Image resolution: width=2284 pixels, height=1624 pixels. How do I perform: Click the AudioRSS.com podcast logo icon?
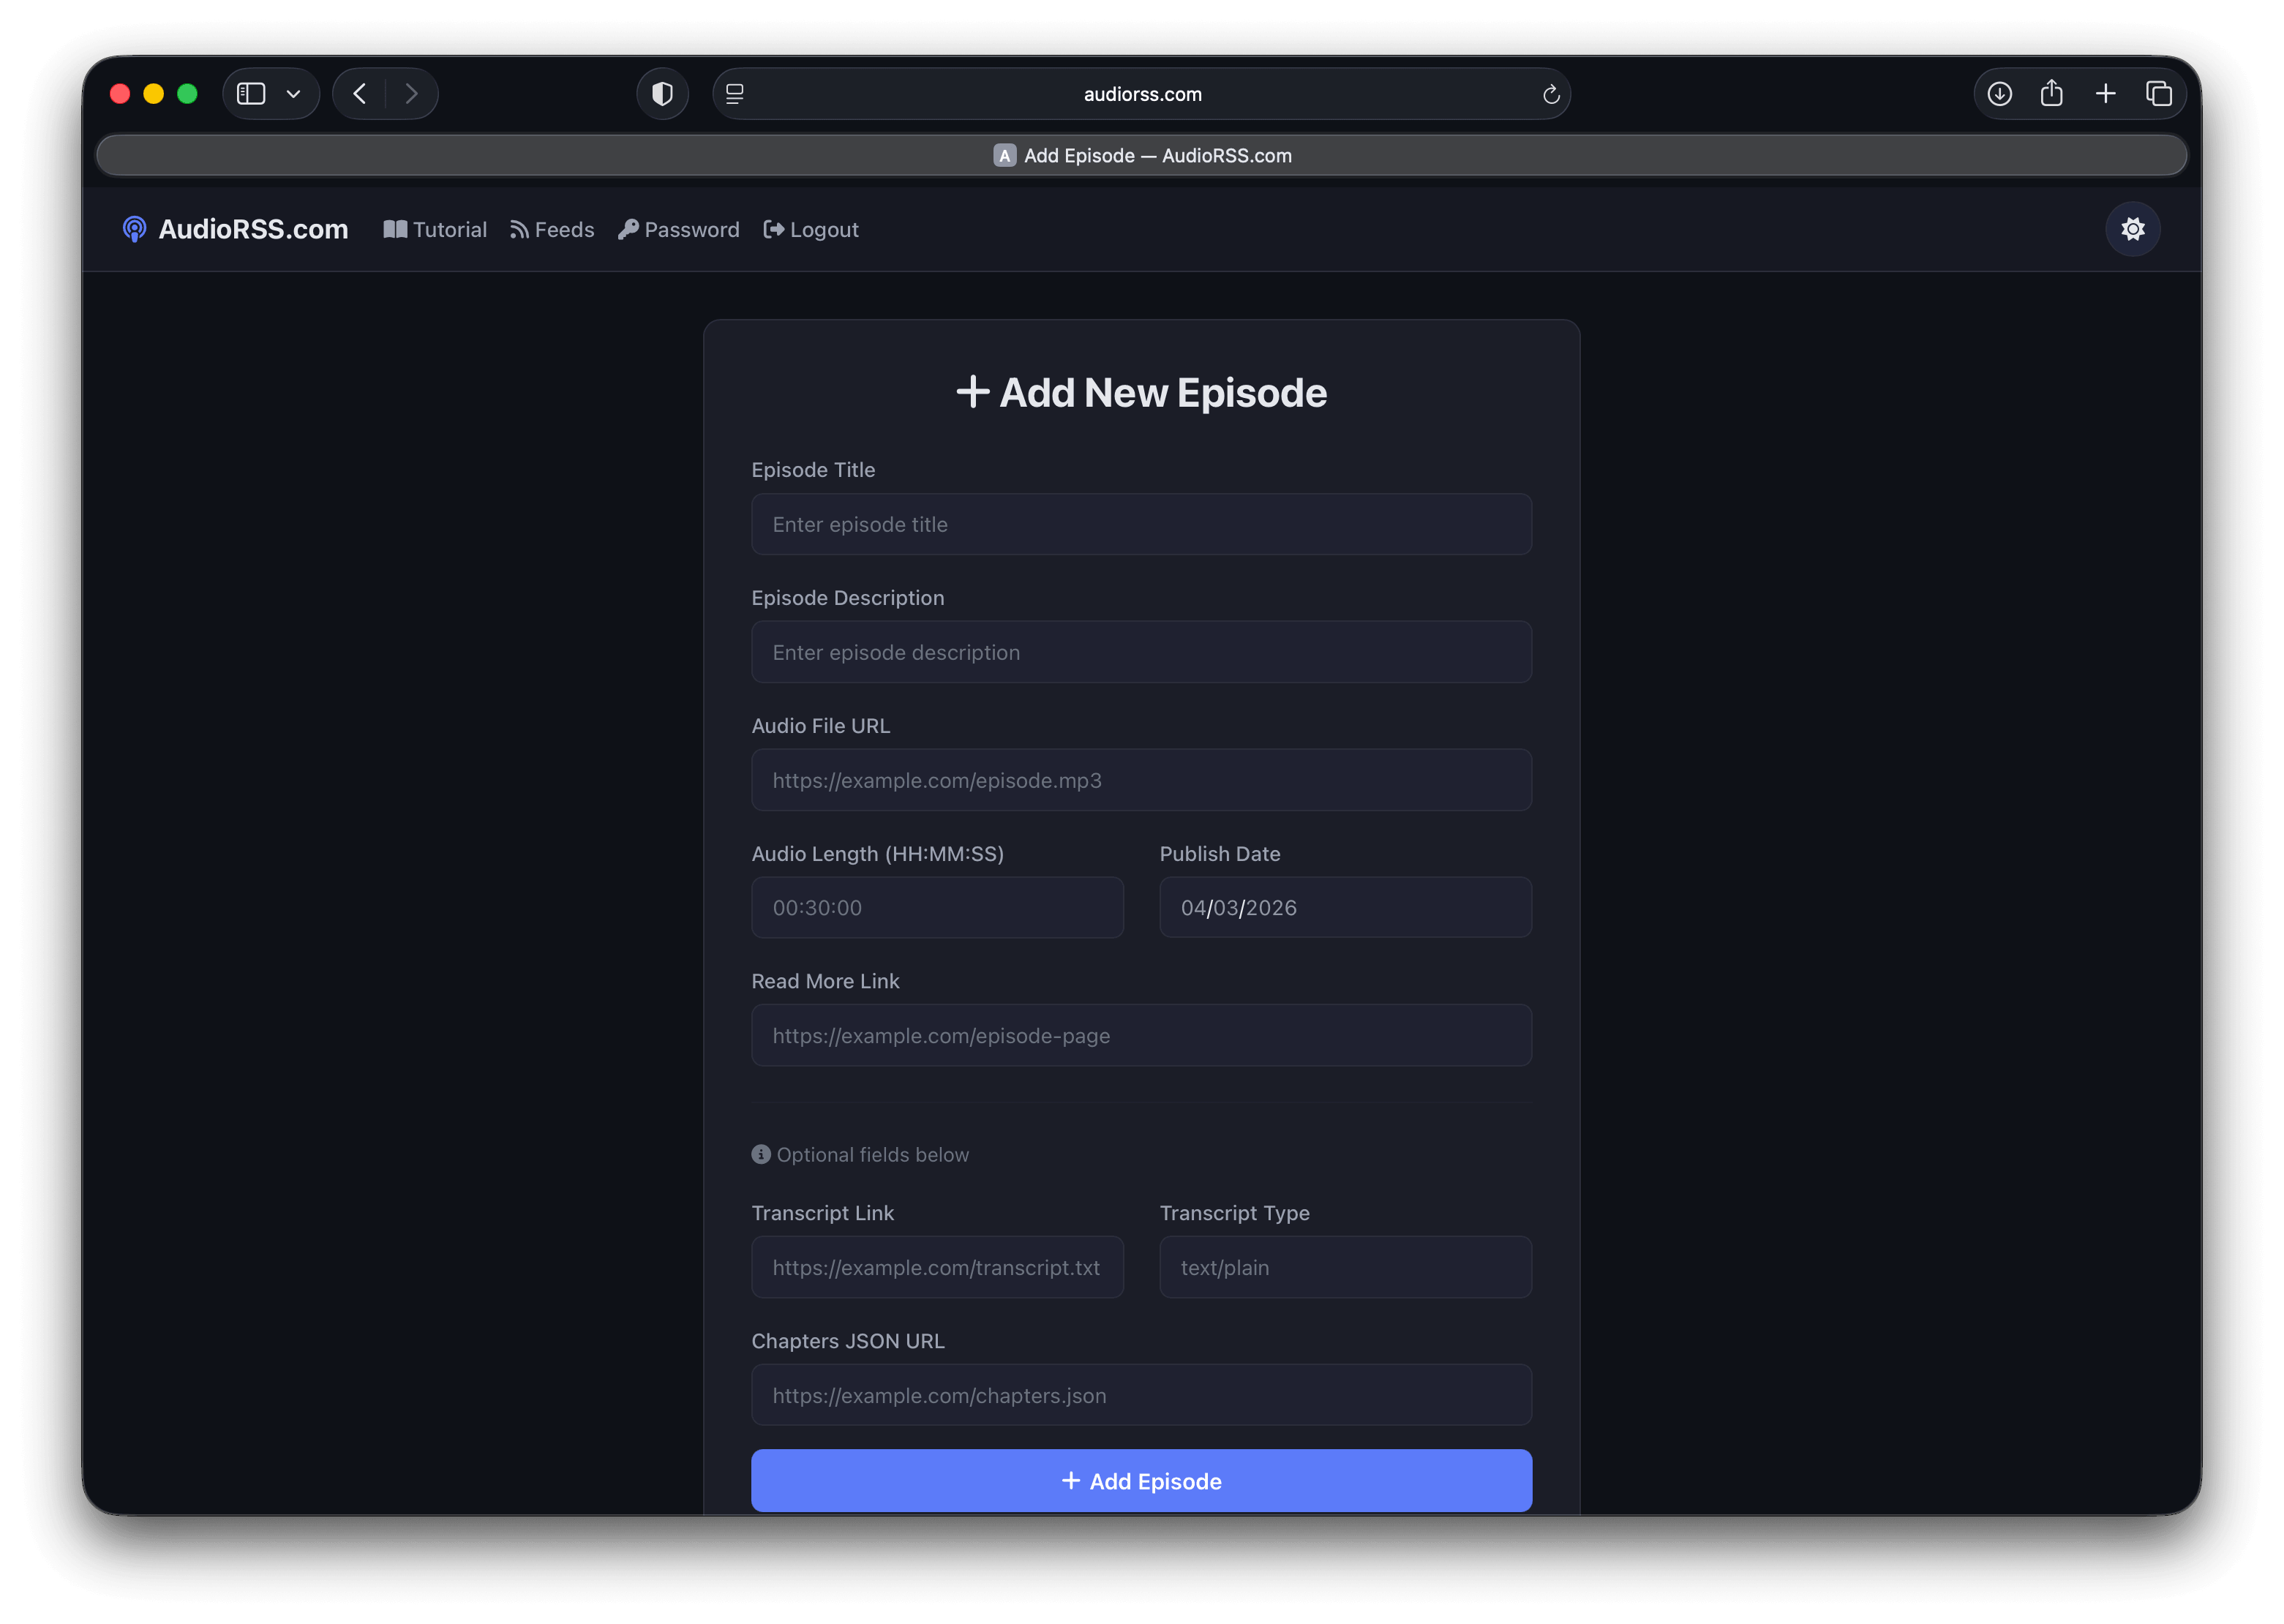(135, 229)
